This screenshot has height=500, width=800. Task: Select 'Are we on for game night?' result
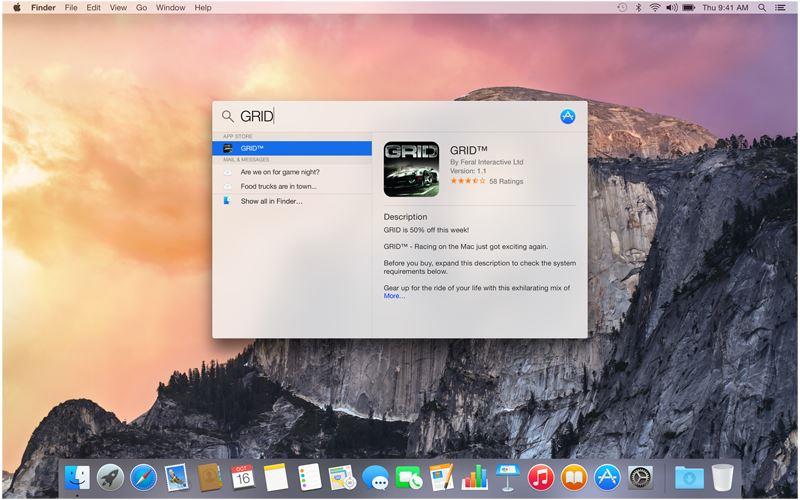(292, 172)
